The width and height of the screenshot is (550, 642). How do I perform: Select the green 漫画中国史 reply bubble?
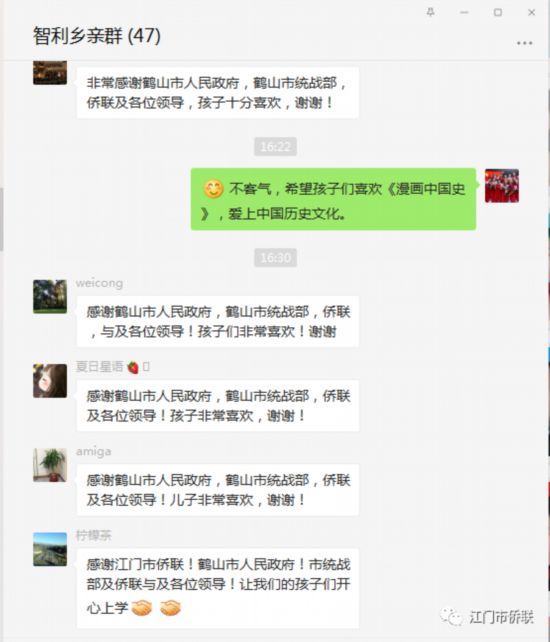tap(333, 199)
